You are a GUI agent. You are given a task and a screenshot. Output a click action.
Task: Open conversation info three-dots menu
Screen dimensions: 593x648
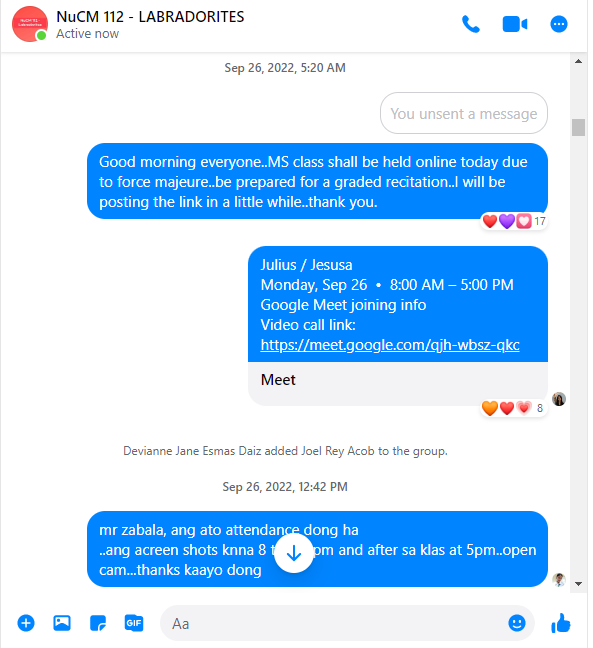point(559,24)
